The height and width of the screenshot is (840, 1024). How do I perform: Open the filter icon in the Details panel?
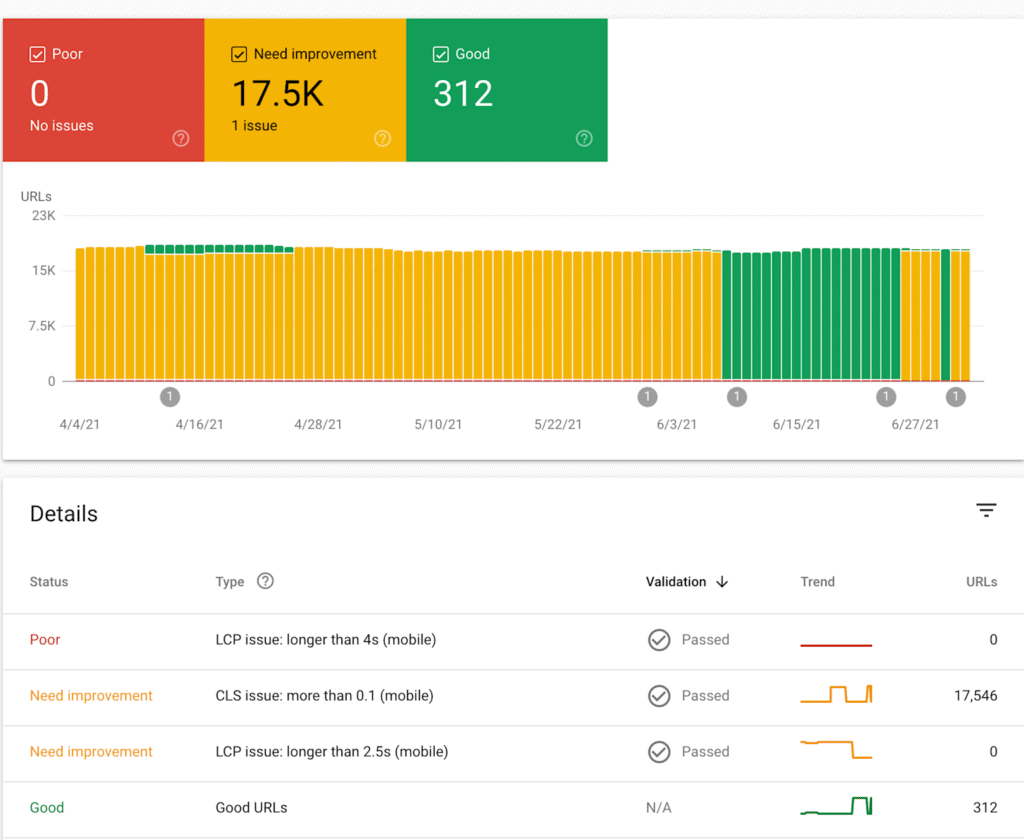click(x=987, y=510)
